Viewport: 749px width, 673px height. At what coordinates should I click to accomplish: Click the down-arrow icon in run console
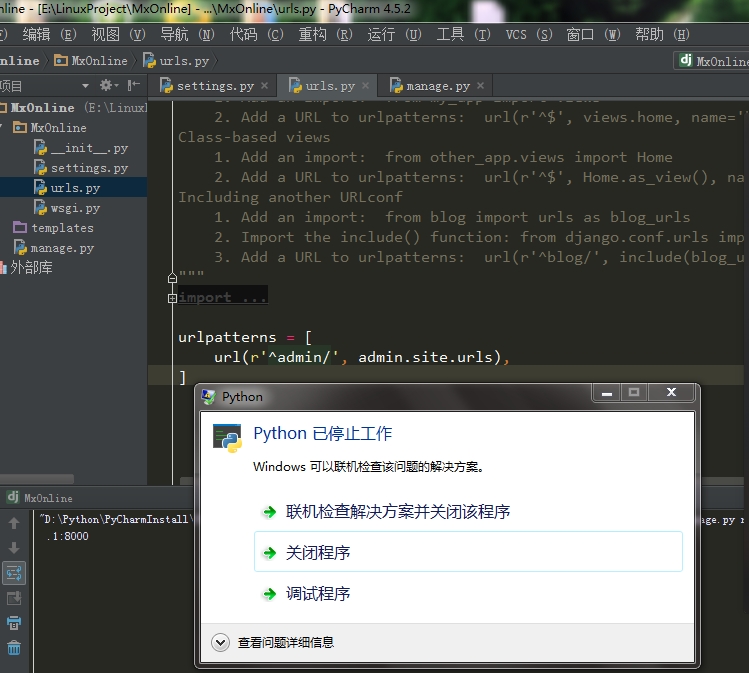[x=14, y=548]
